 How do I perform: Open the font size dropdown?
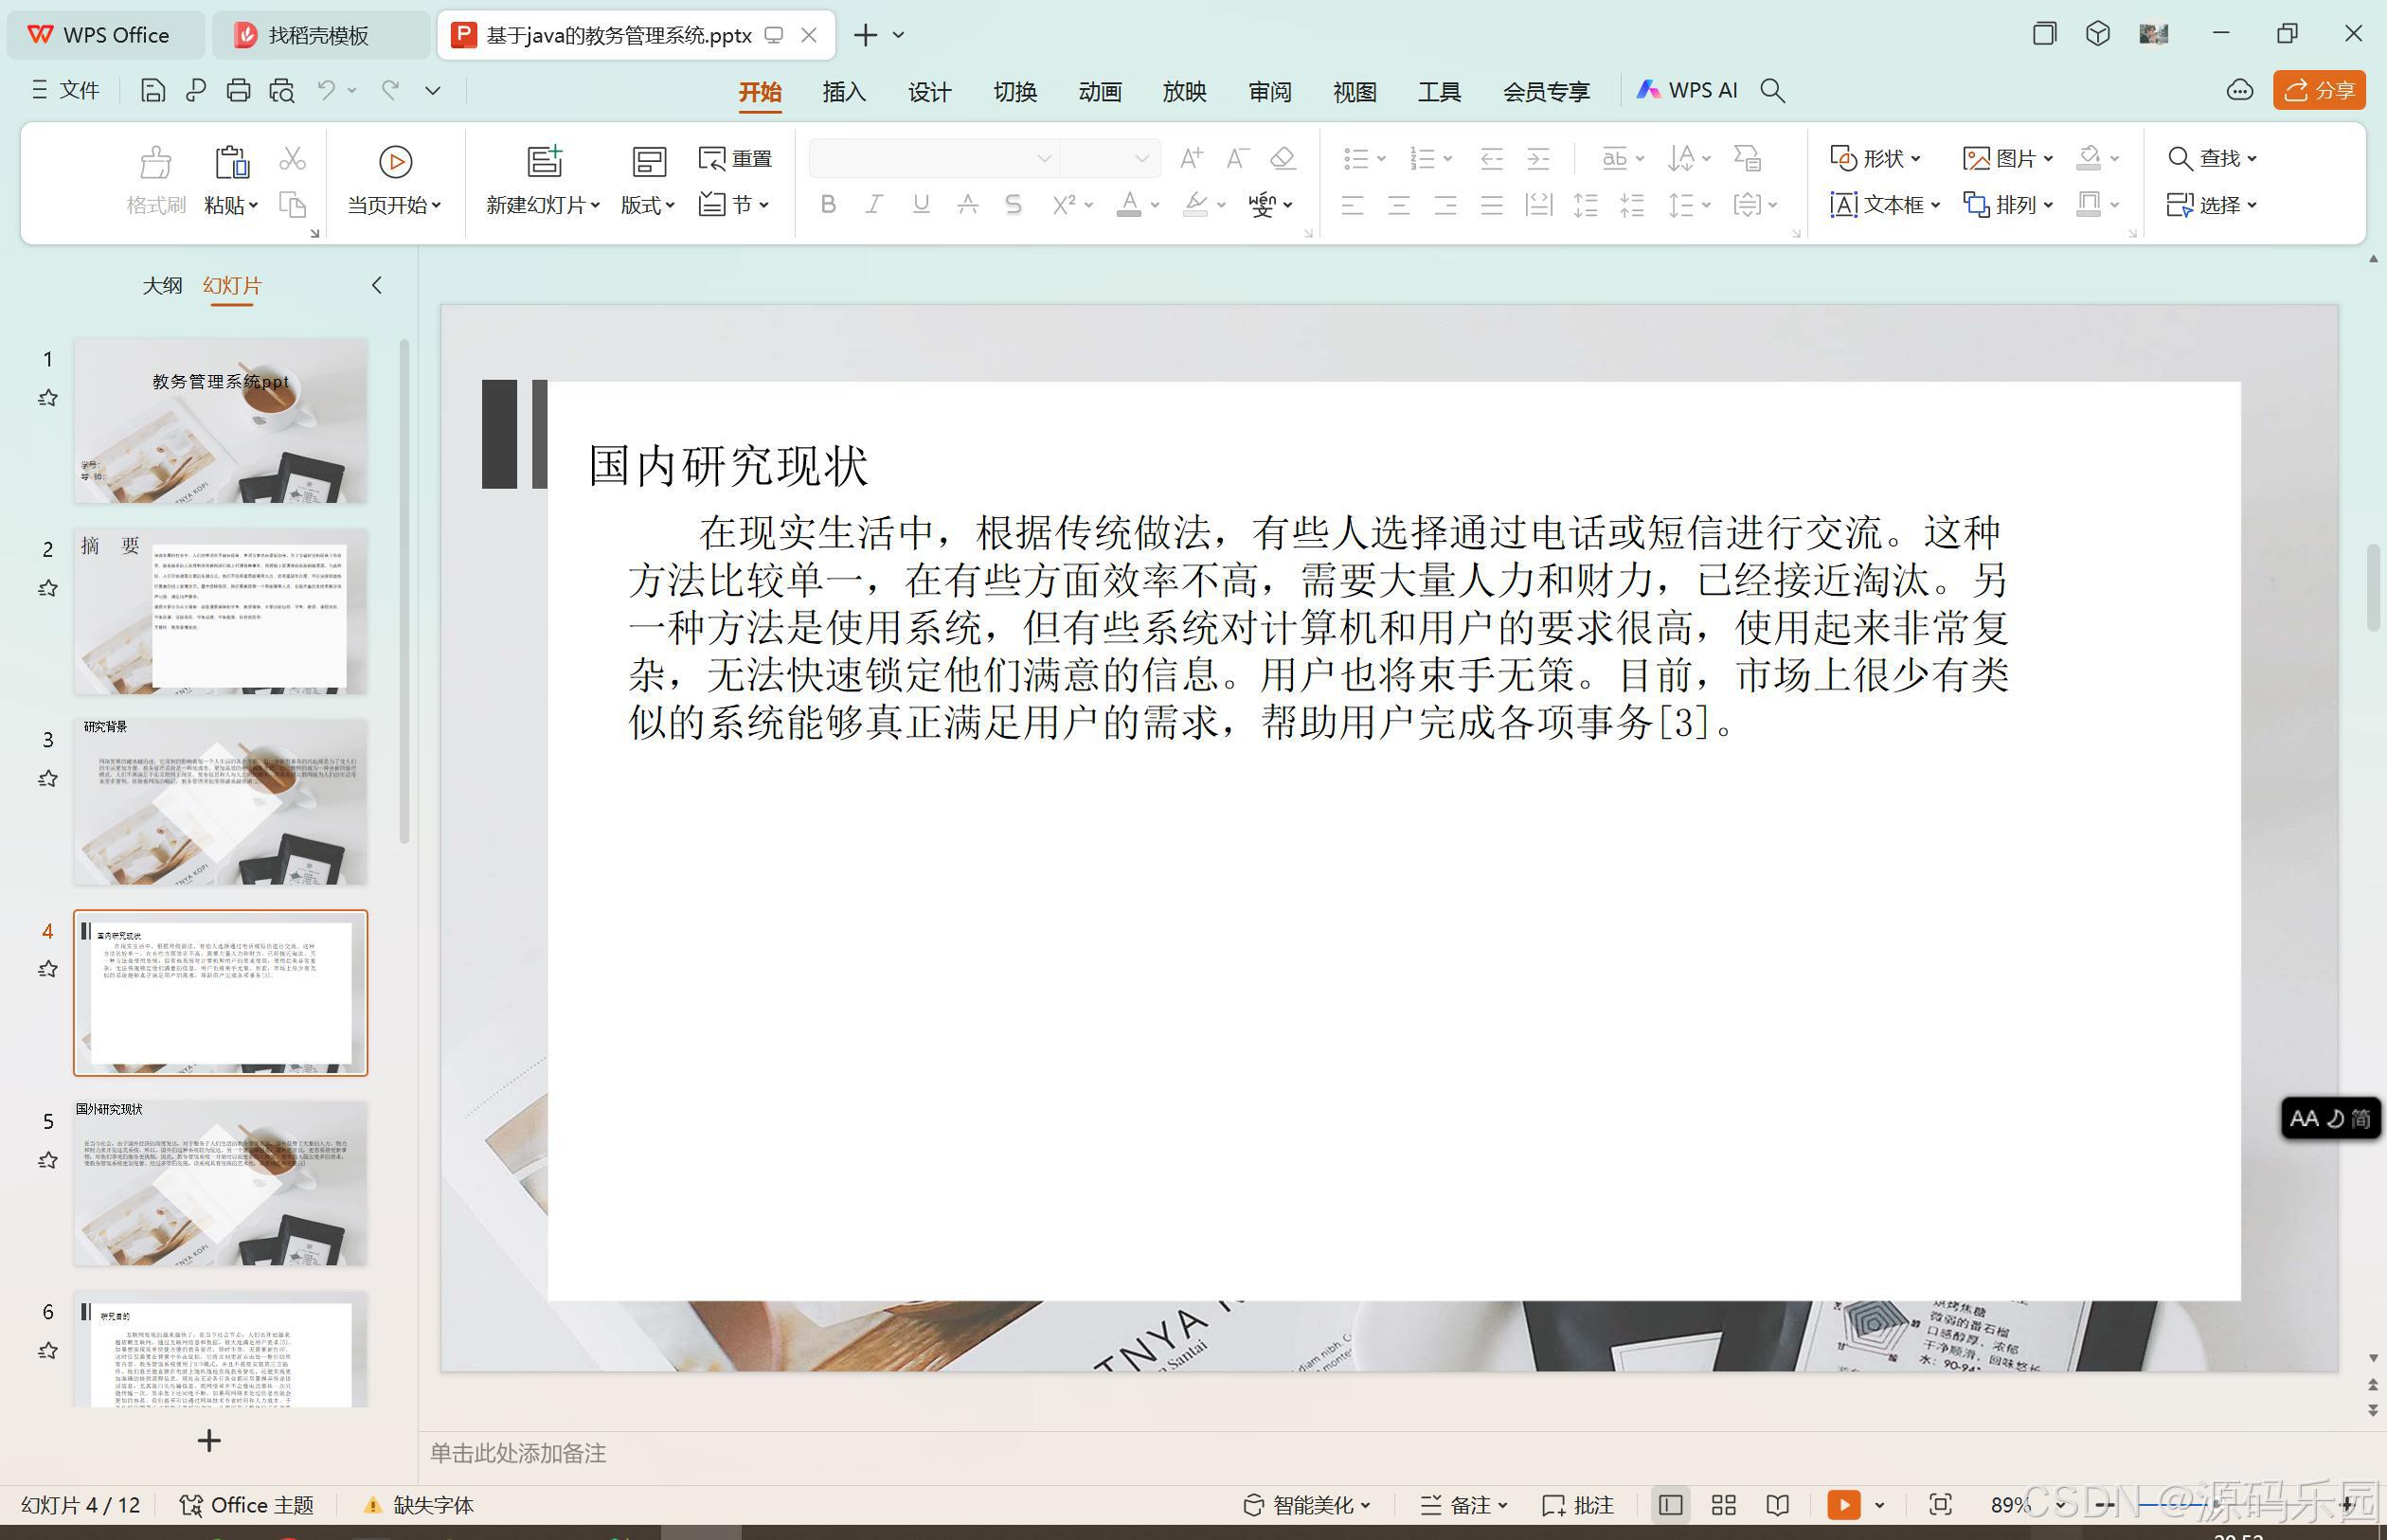(1142, 157)
